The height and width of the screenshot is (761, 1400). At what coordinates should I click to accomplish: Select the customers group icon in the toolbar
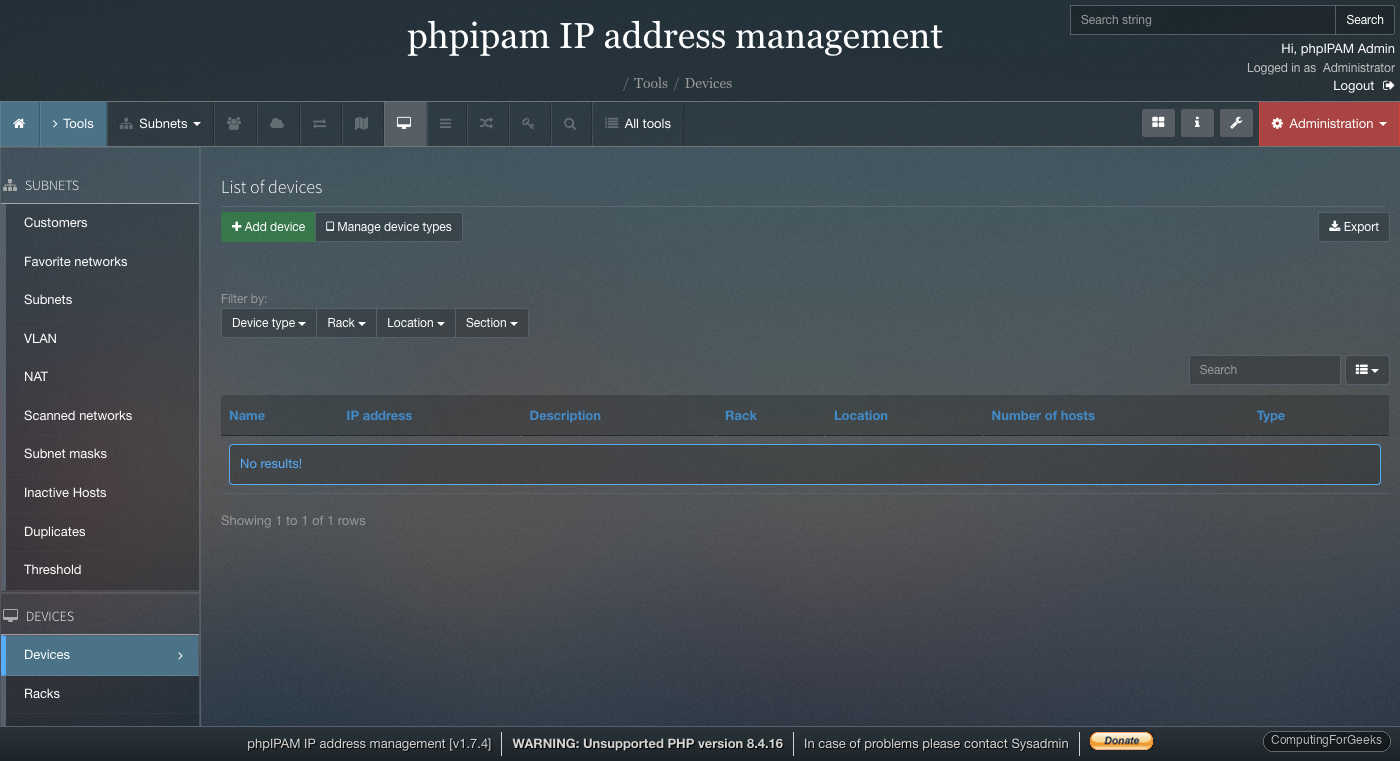click(234, 123)
